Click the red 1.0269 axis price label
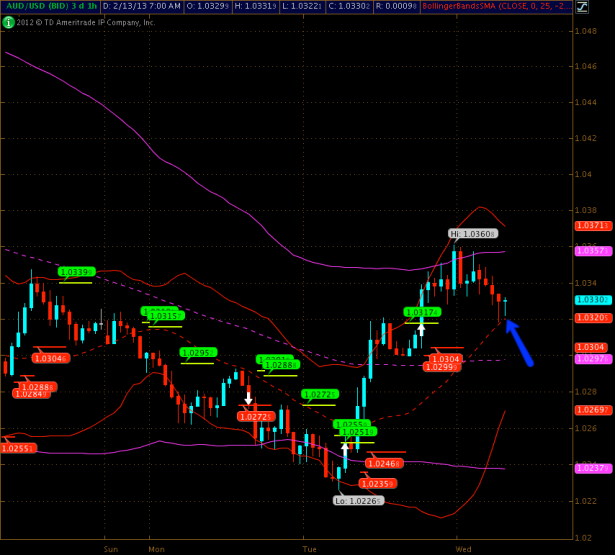 pyautogui.click(x=593, y=410)
